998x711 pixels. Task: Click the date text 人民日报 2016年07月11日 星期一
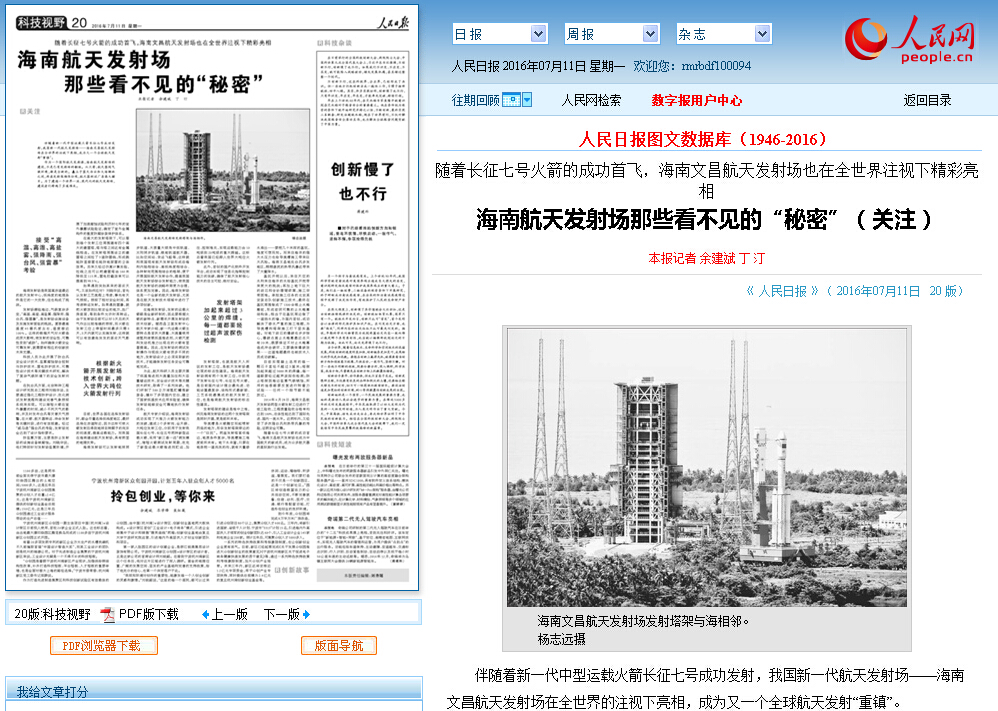point(538,66)
